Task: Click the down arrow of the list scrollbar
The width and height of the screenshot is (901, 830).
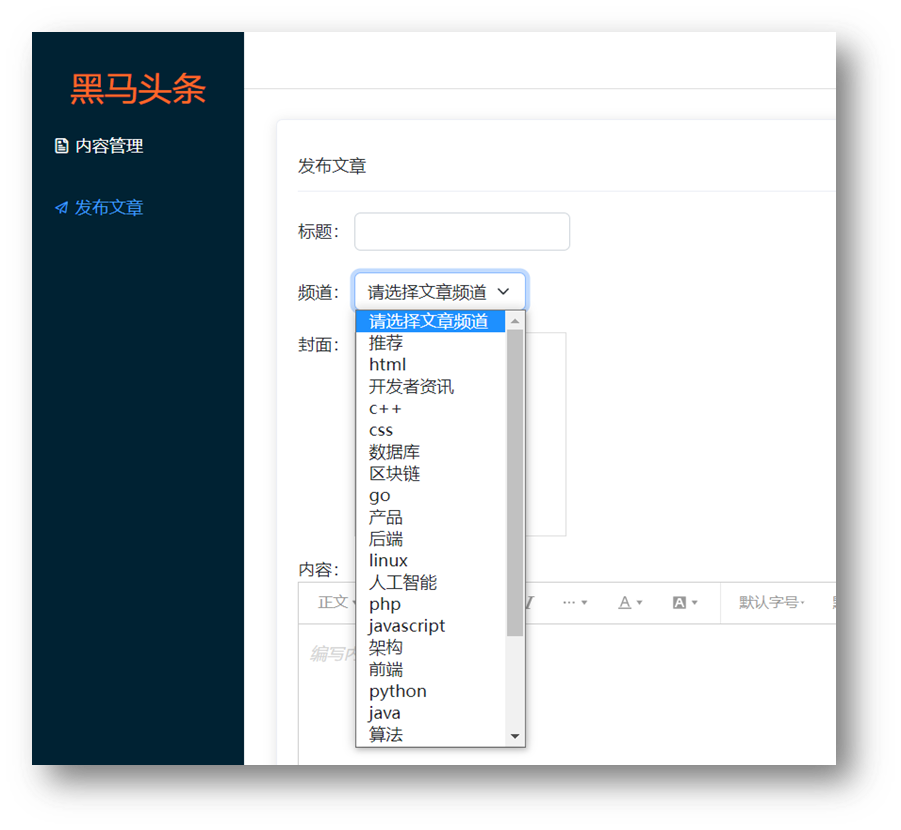Action: [x=515, y=737]
